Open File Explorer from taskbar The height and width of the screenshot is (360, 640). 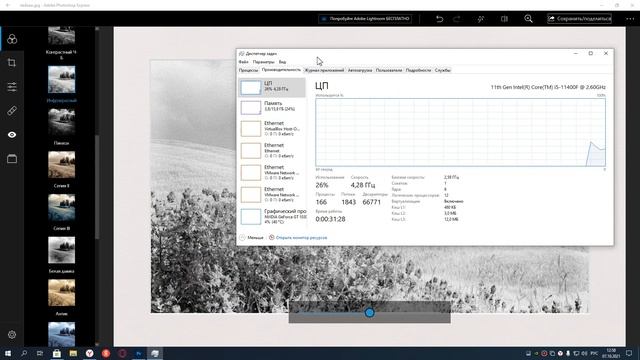tap(73, 353)
